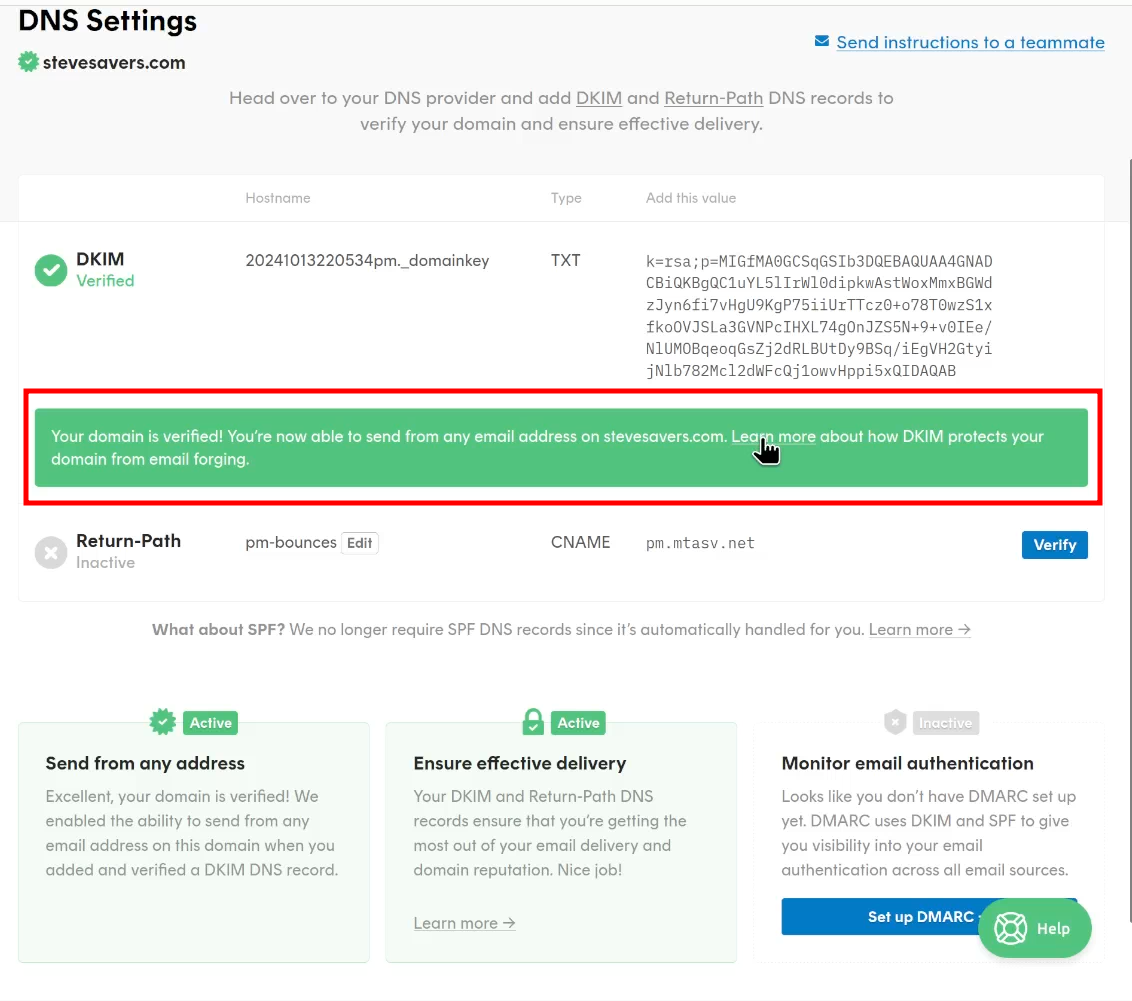Click the Ensure effective delivery heading
1132x1001 pixels.
520,764
